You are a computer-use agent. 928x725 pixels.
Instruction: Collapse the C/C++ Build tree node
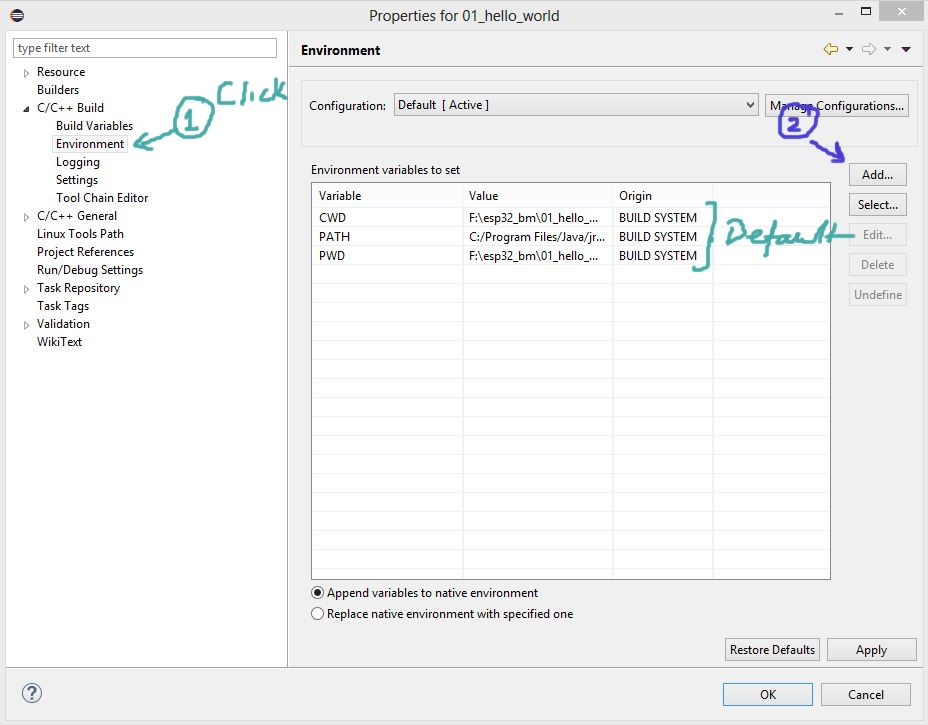tap(27, 108)
